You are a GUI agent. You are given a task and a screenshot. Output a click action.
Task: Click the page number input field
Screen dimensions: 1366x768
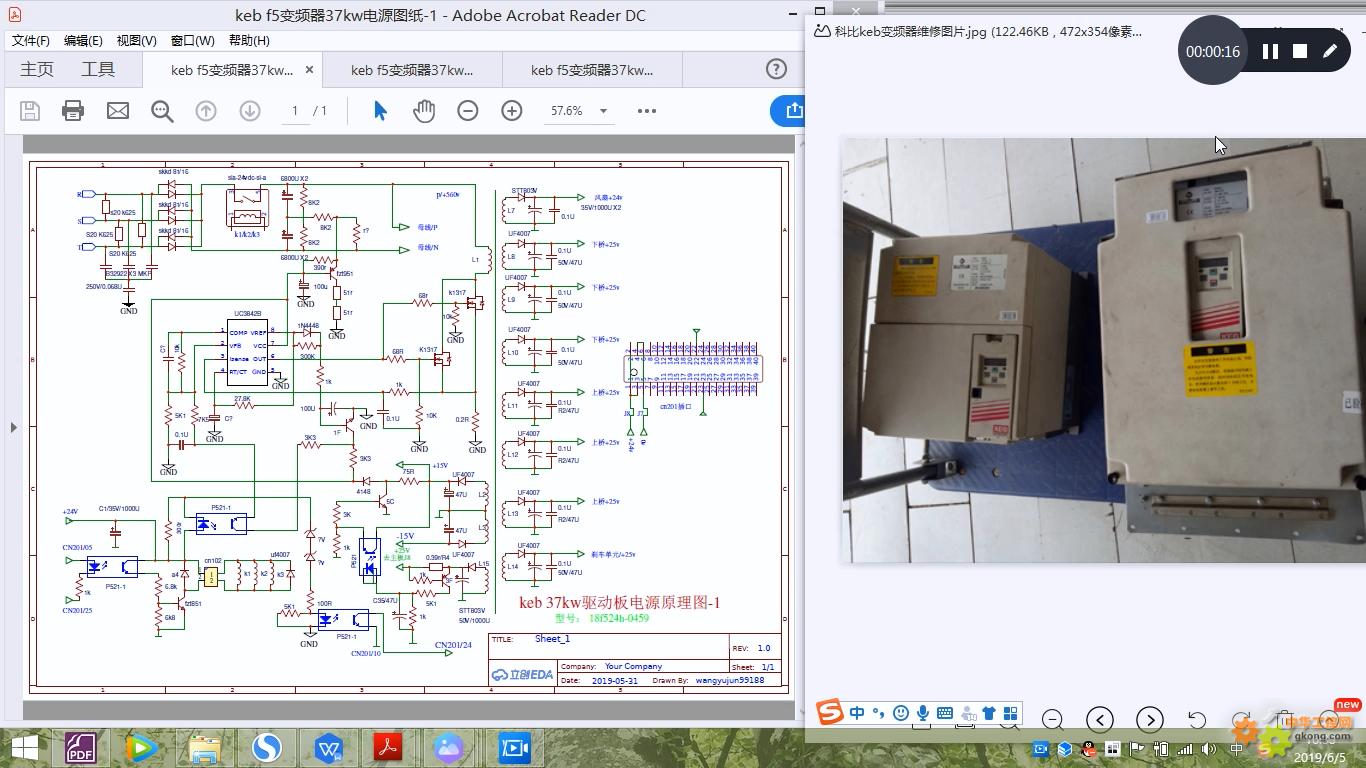[x=295, y=111]
